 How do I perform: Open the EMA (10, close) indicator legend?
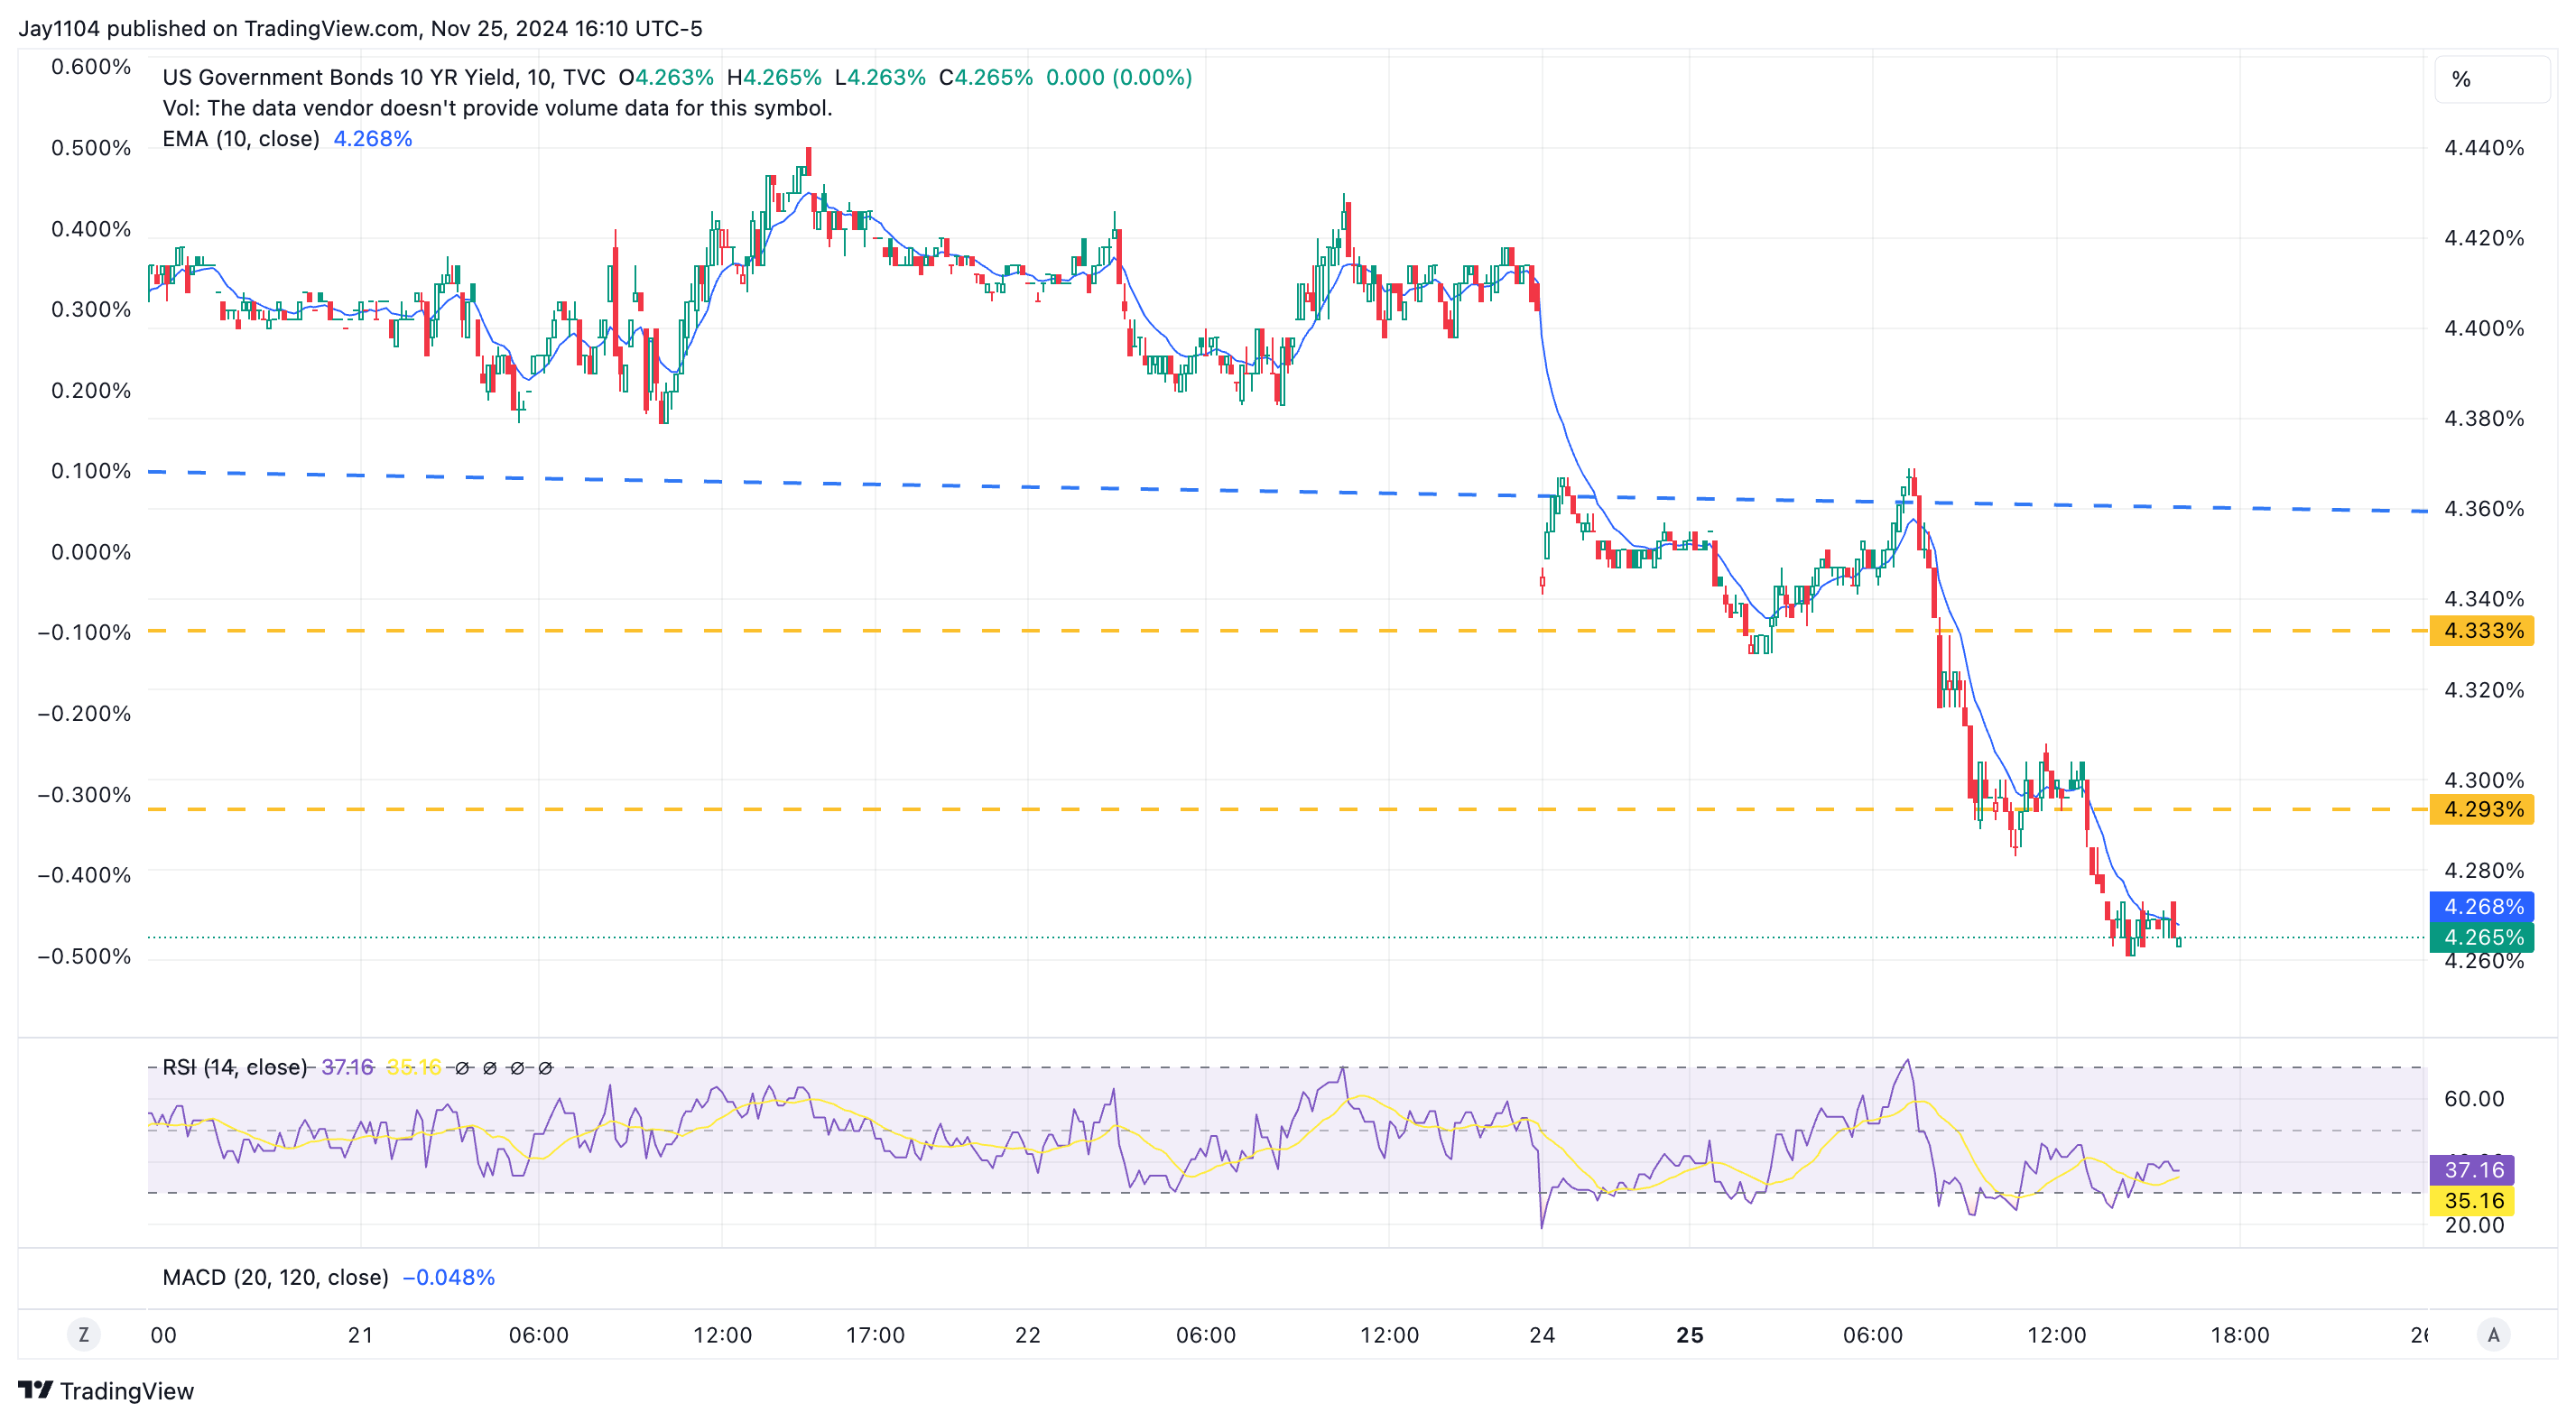click(241, 139)
